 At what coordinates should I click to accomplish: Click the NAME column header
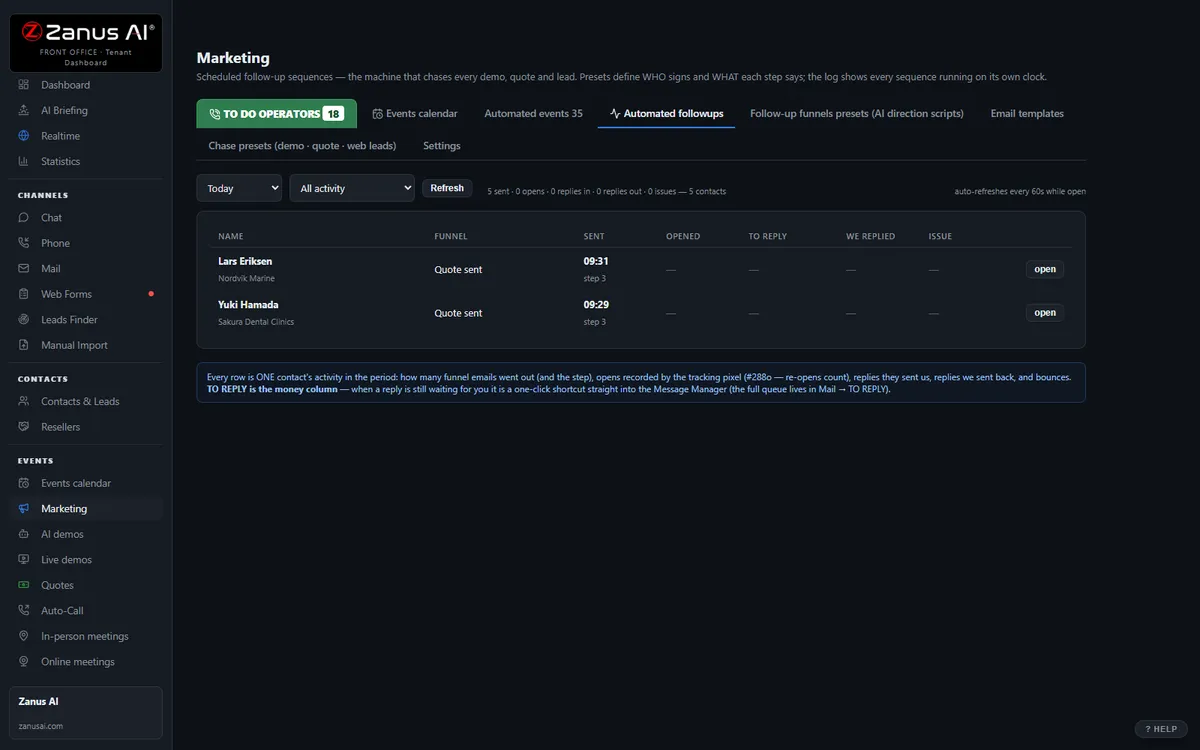coord(231,236)
